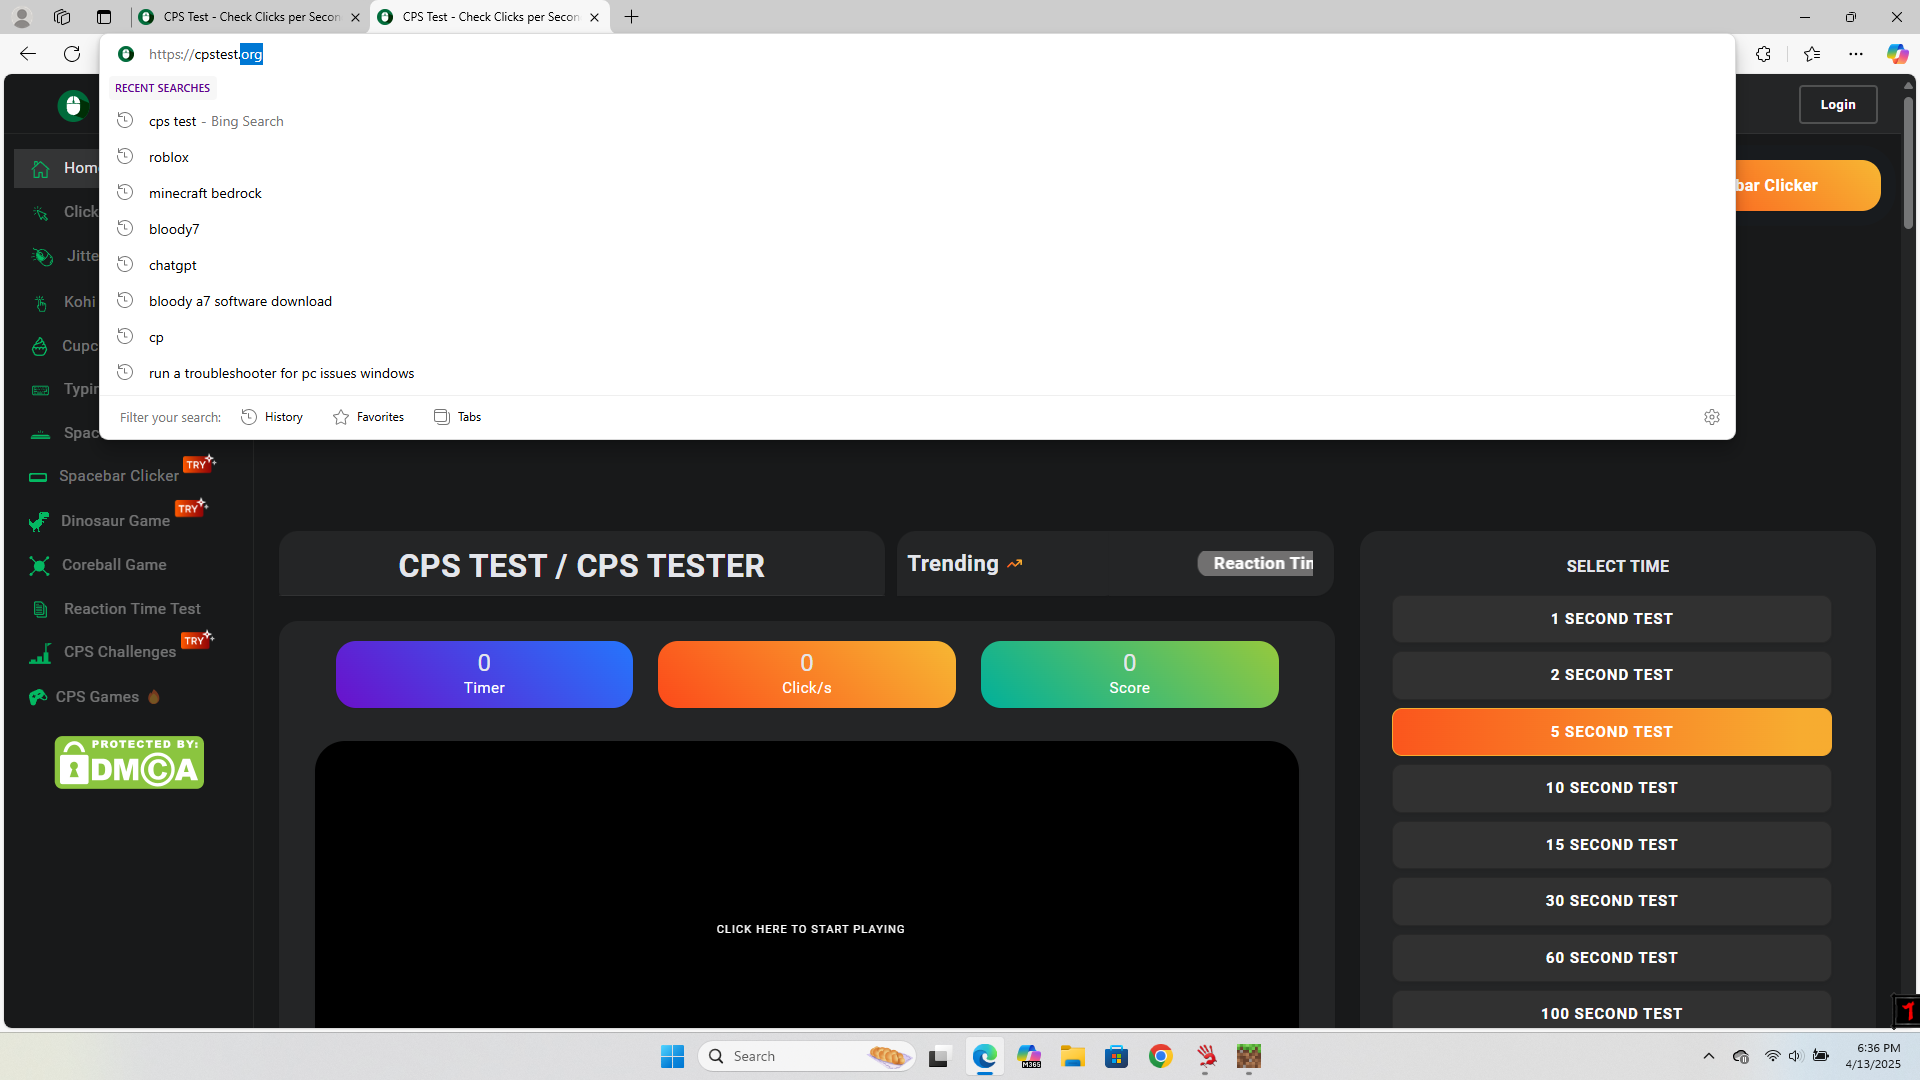Image resolution: width=1920 pixels, height=1080 pixels.
Task: Click the browser refresh icon
Action: coord(72,54)
